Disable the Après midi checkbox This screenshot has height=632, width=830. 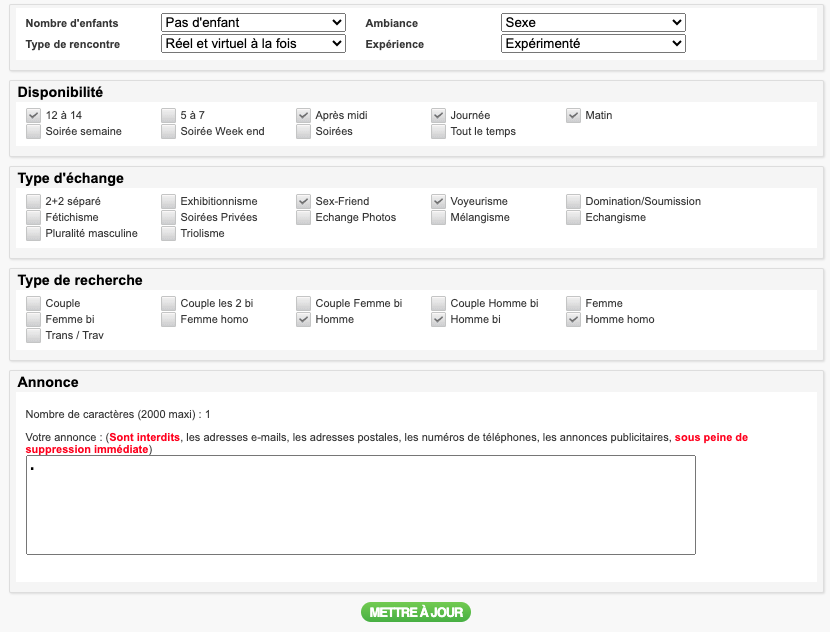(304, 116)
